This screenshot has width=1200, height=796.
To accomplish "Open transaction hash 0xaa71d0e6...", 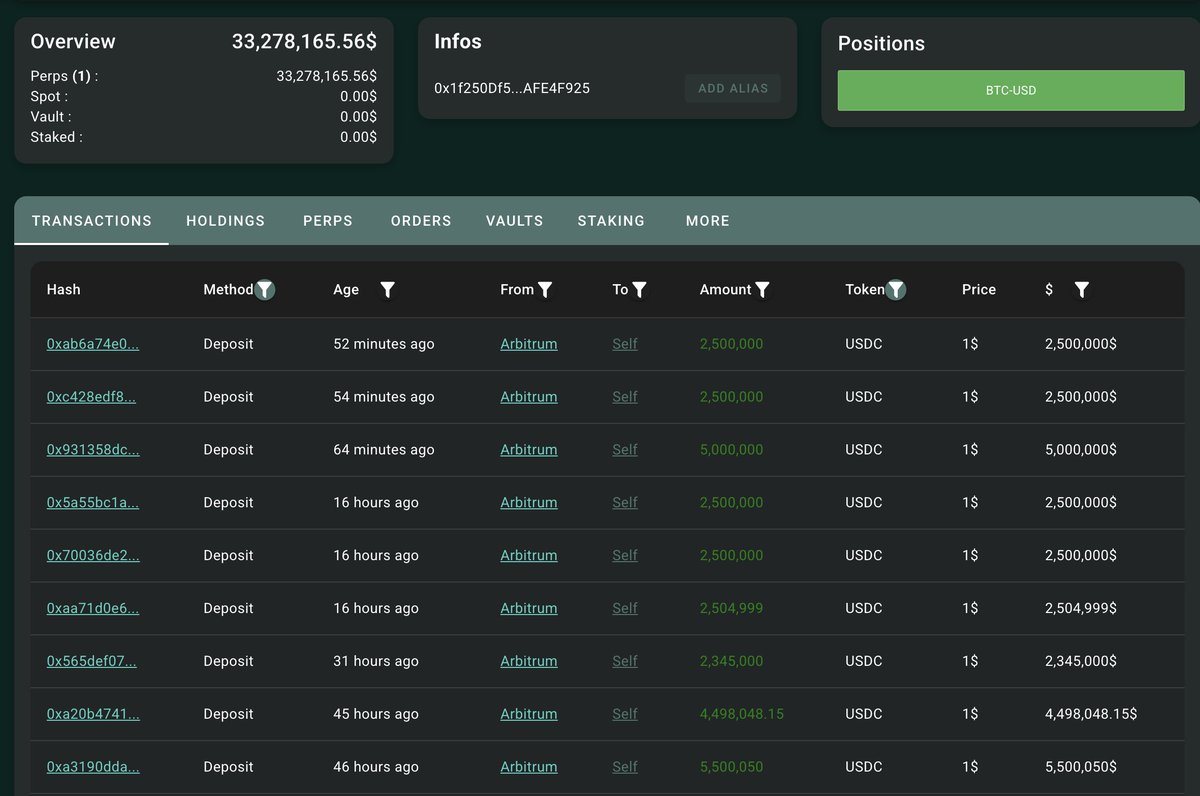I will (x=93, y=609).
